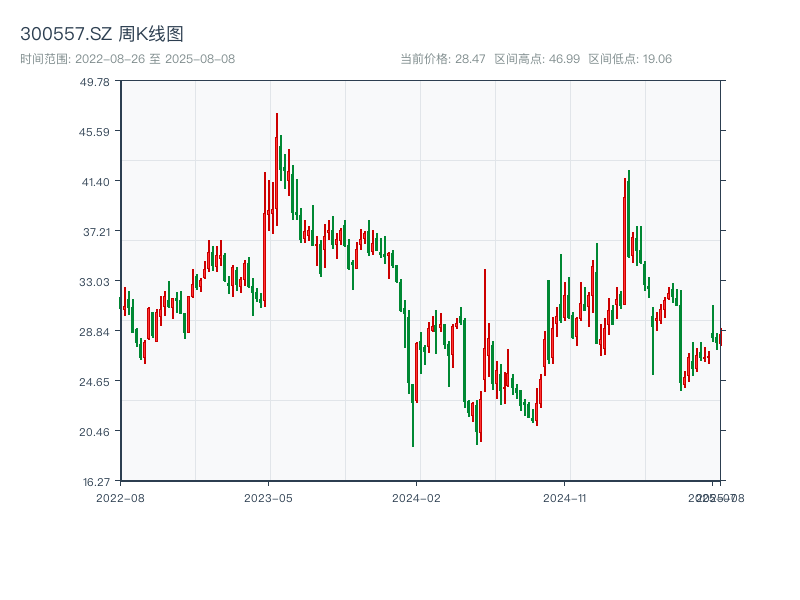800x600 pixels.
Task: Select the 2023-05 x-axis date label
Action: click(268, 497)
